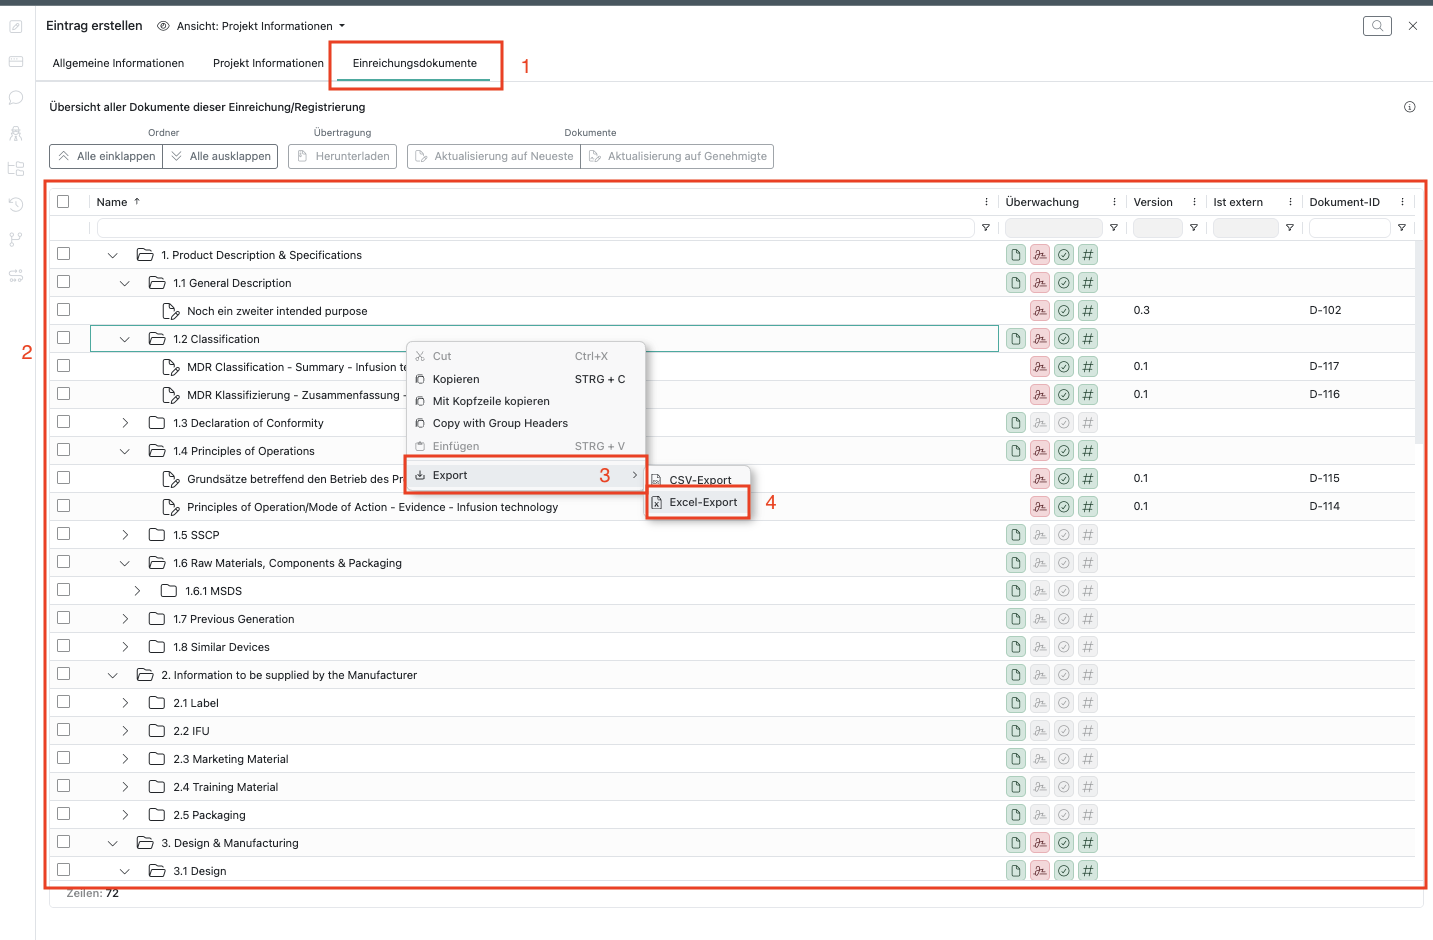
Task: Click the hash icon in 1.2 Classification row
Action: (1088, 339)
